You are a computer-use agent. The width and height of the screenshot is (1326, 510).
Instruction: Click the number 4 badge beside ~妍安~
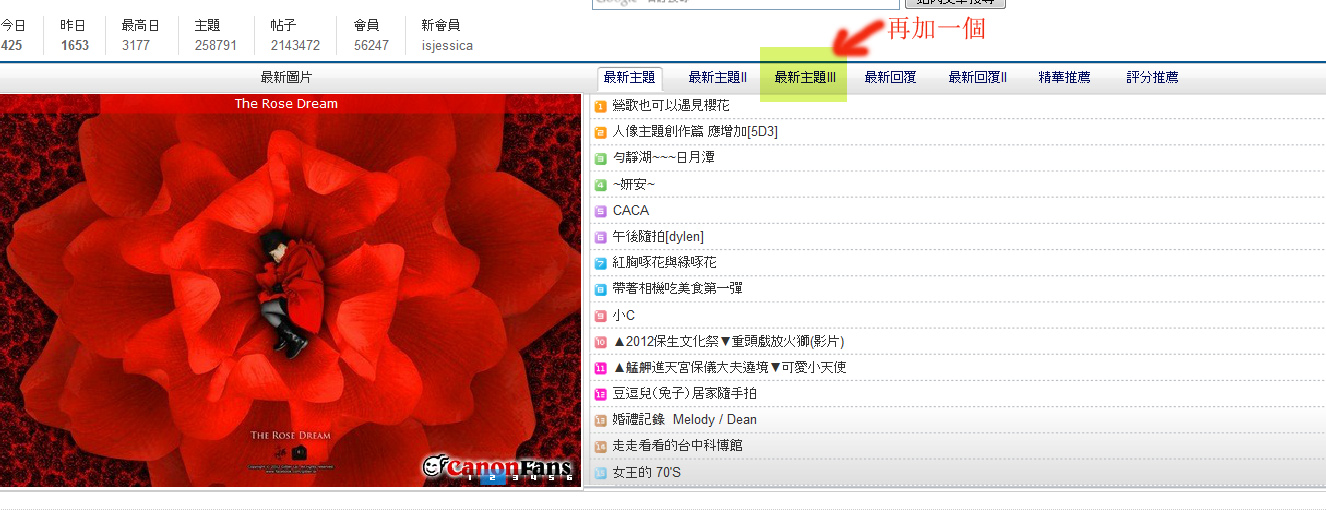pyautogui.click(x=600, y=185)
